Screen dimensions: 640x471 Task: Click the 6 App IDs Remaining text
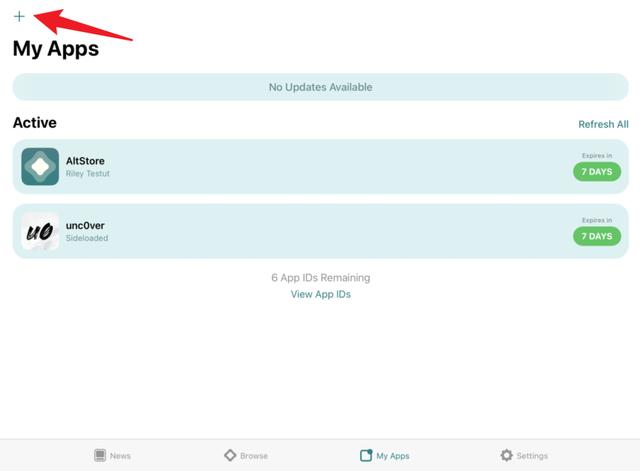321,278
